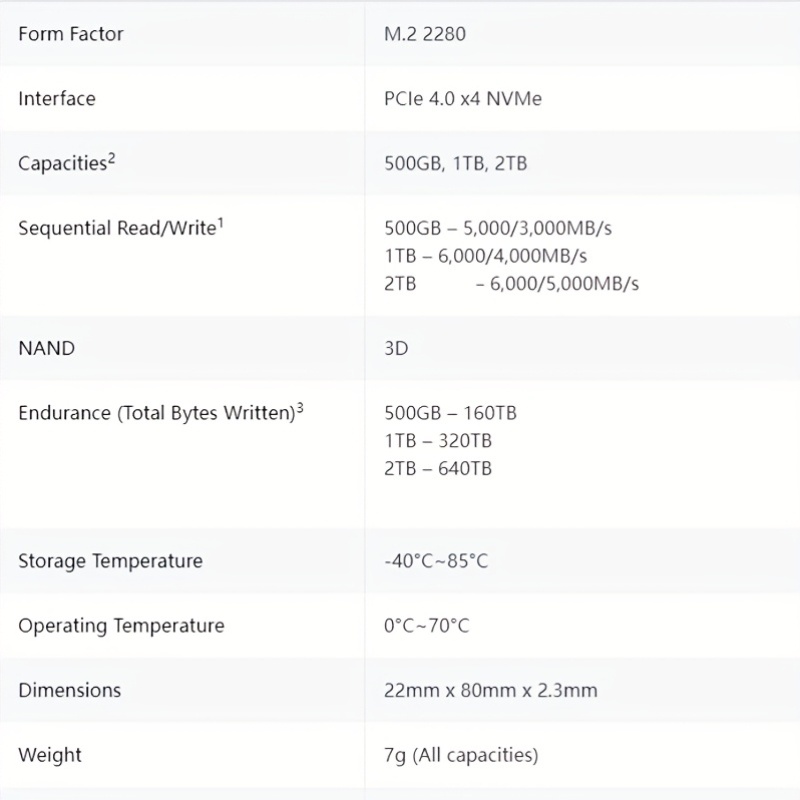Click the 1TB – 6,000/4,000MB/s speed line
The height and width of the screenshot is (800, 800).
point(486,256)
